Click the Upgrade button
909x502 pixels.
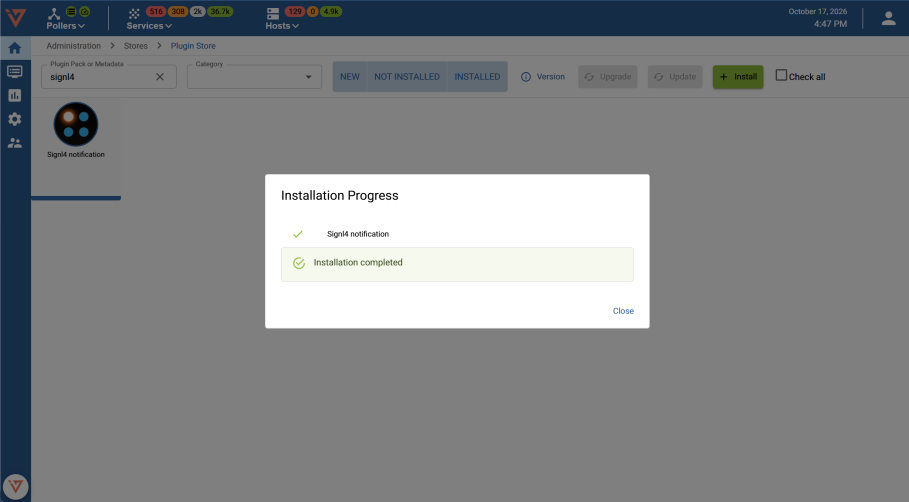[608, 77]
